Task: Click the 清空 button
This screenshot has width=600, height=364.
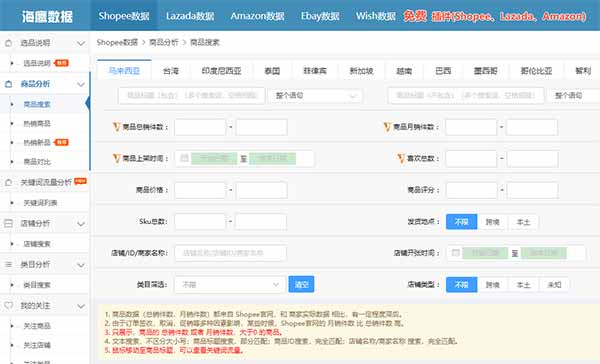Action: (301, 284)
